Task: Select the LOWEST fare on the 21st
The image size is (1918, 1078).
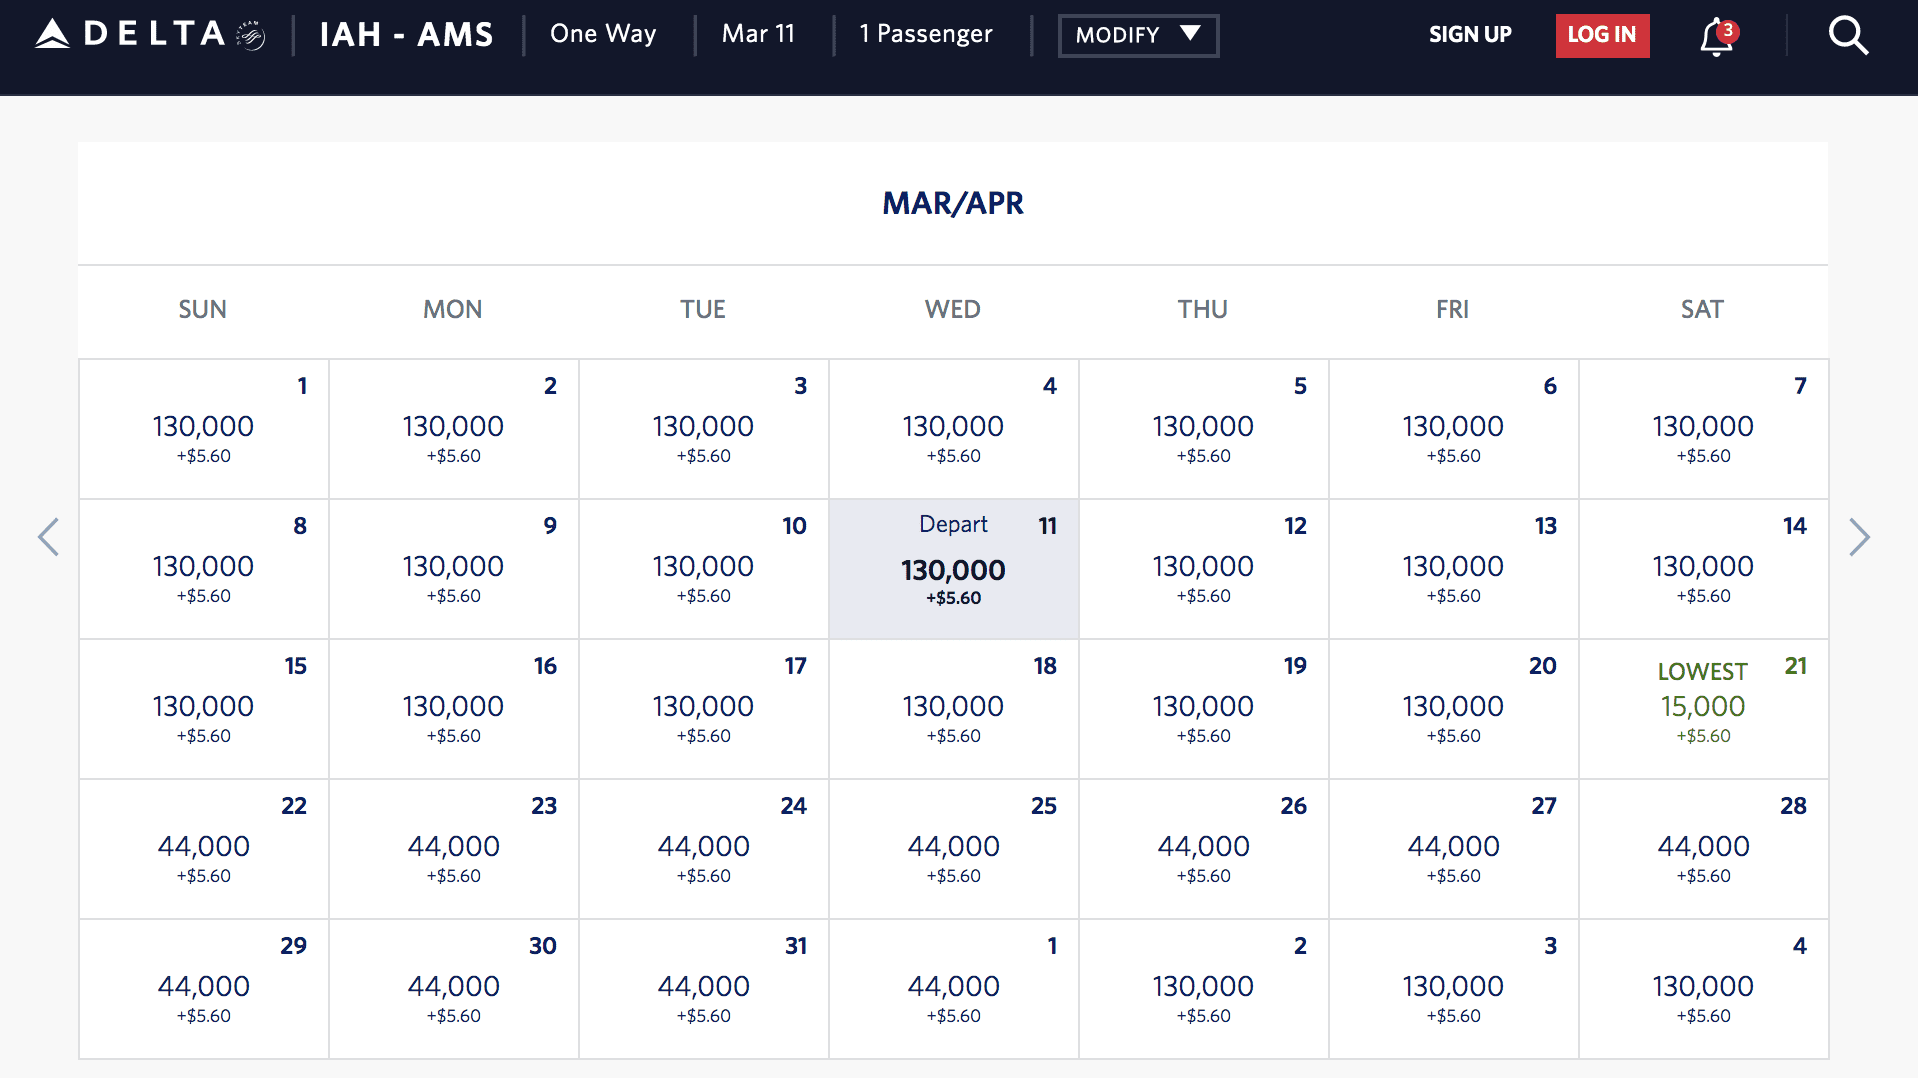Action: point(1703,708)
